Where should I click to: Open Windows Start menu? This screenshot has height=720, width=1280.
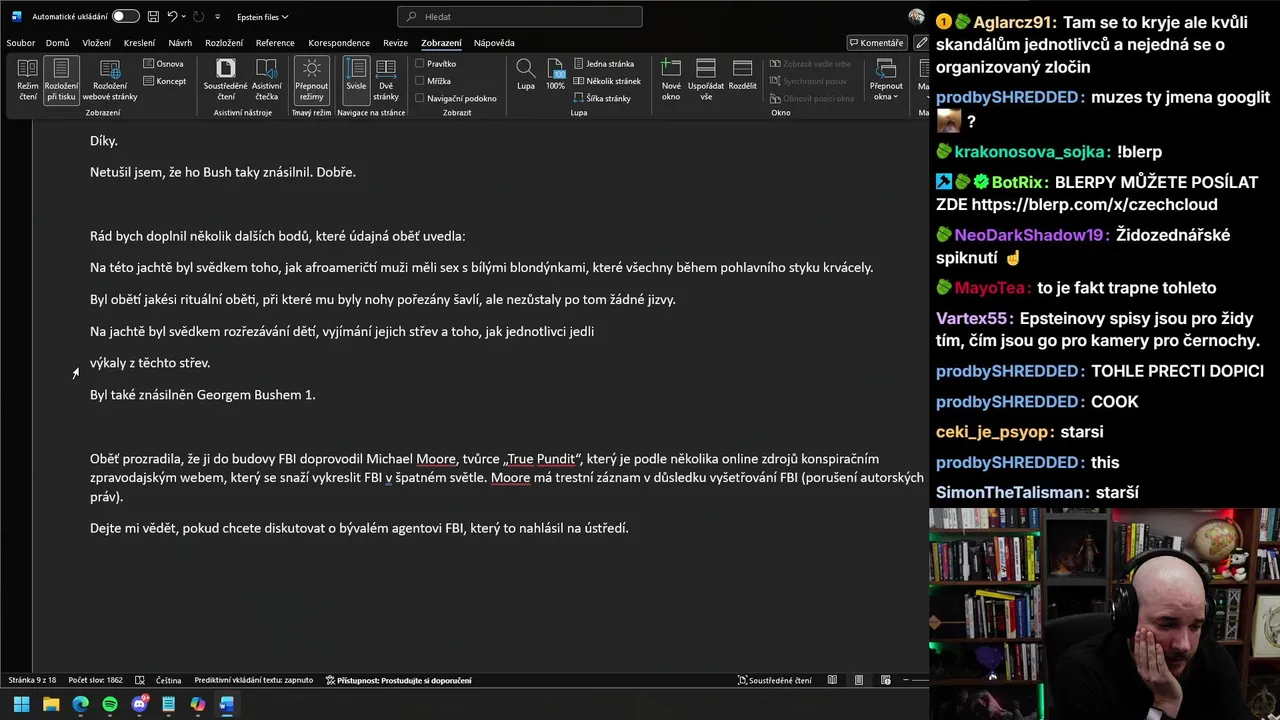point(21,704)
